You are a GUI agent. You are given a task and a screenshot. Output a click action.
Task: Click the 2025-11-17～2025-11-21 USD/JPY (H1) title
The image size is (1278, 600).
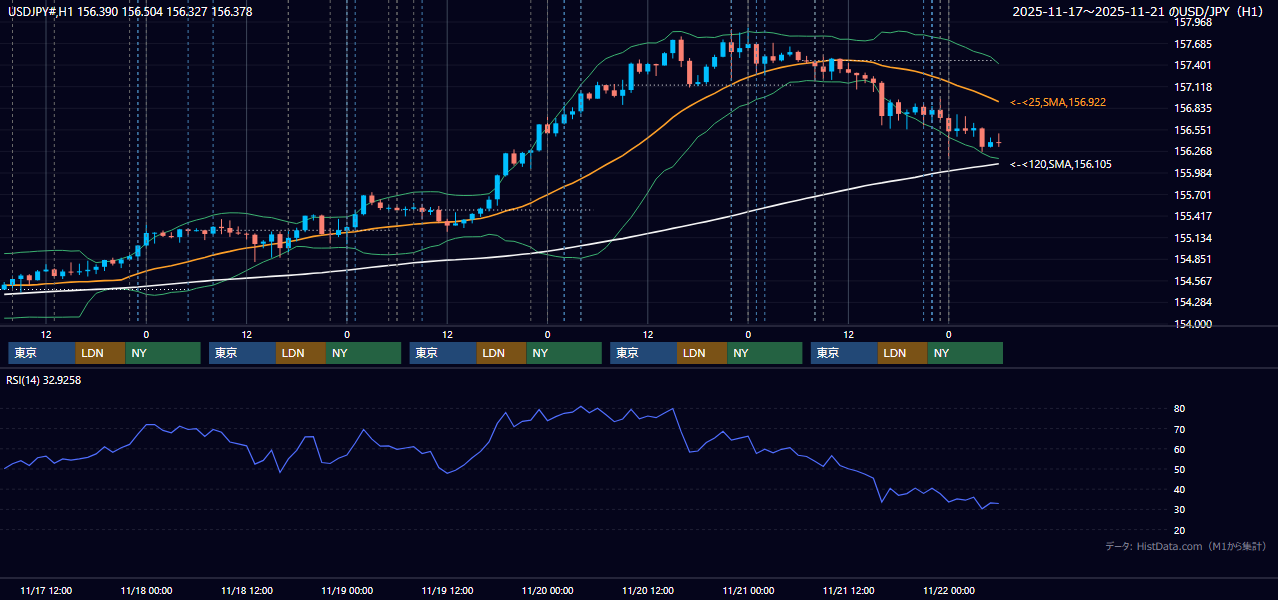point(1139,11)
